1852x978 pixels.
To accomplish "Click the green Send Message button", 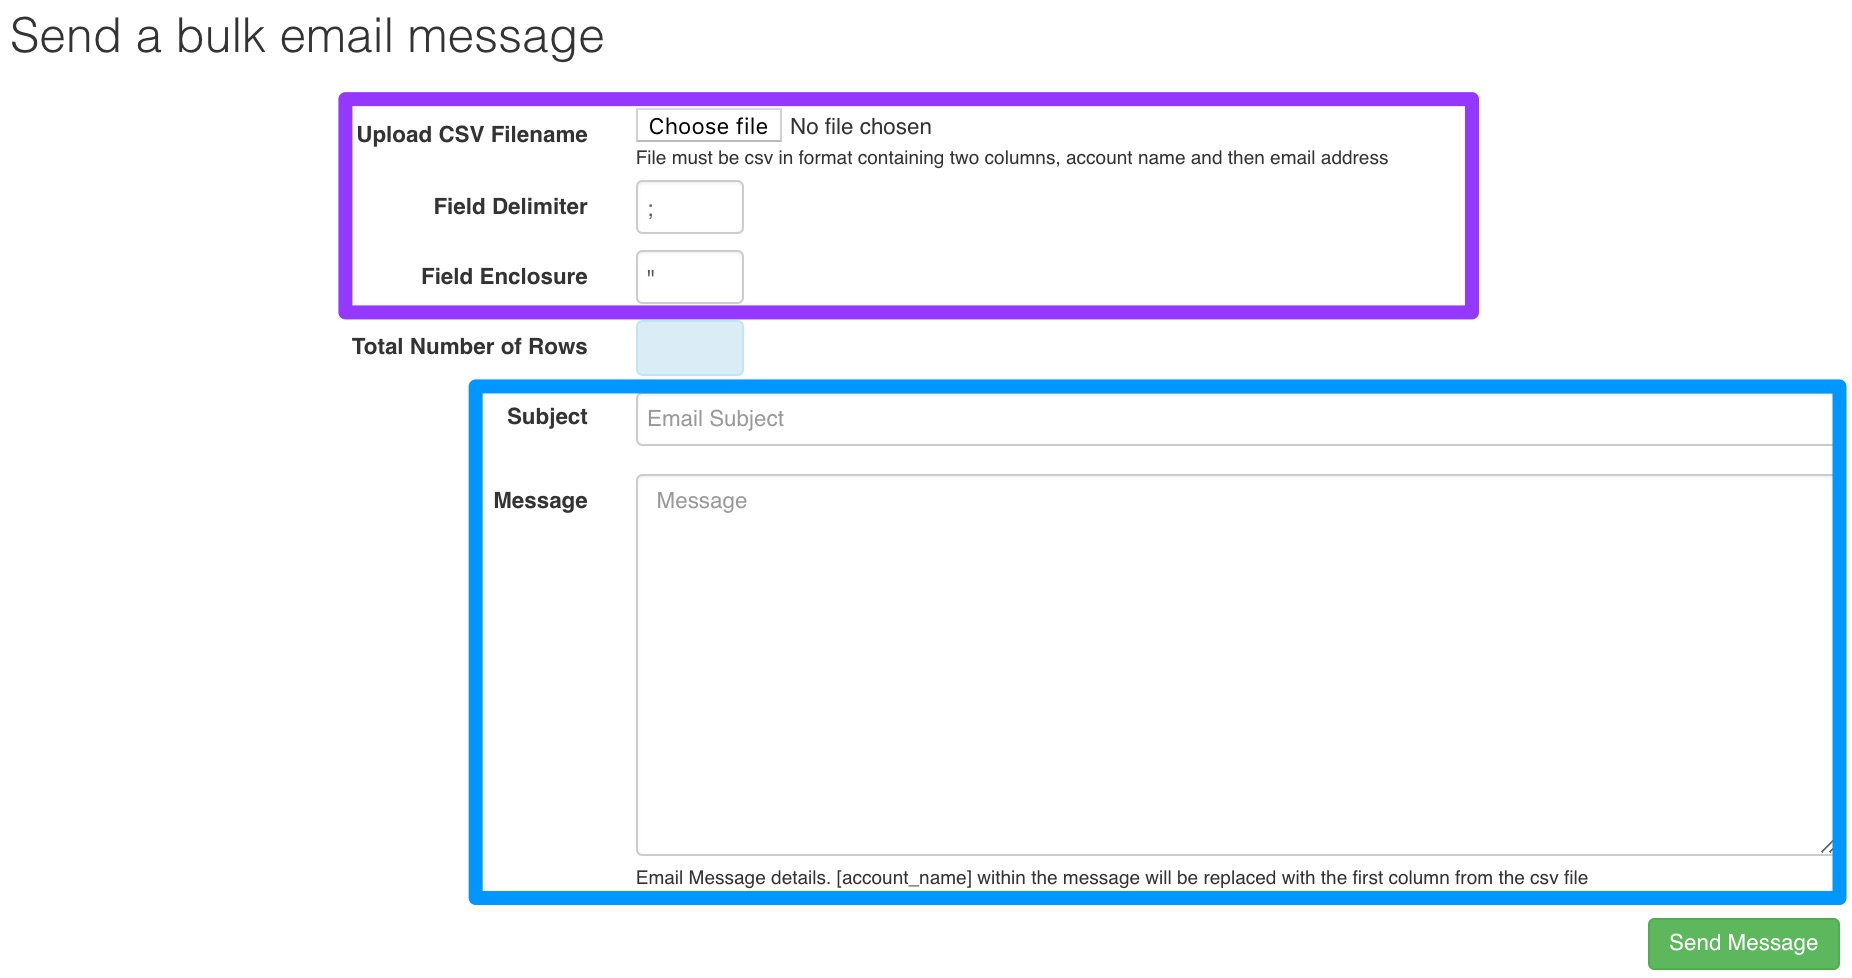I will [x=1743, y=943].
